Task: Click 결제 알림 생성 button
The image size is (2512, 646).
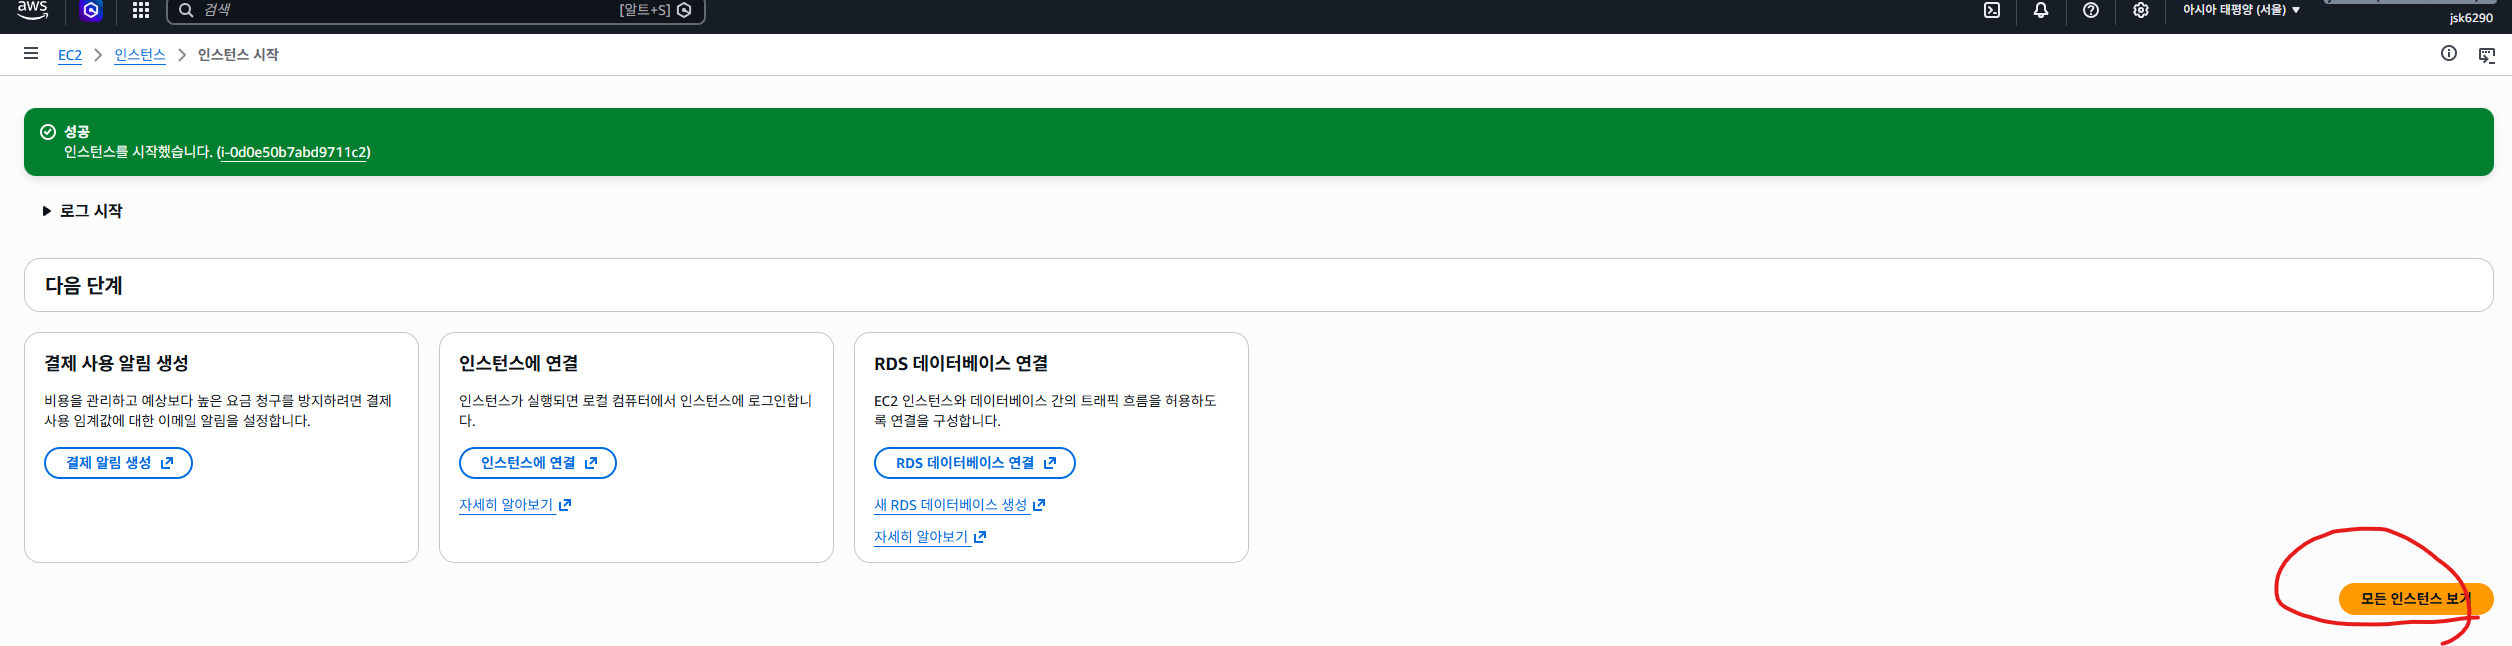Action: click(118, 463)
